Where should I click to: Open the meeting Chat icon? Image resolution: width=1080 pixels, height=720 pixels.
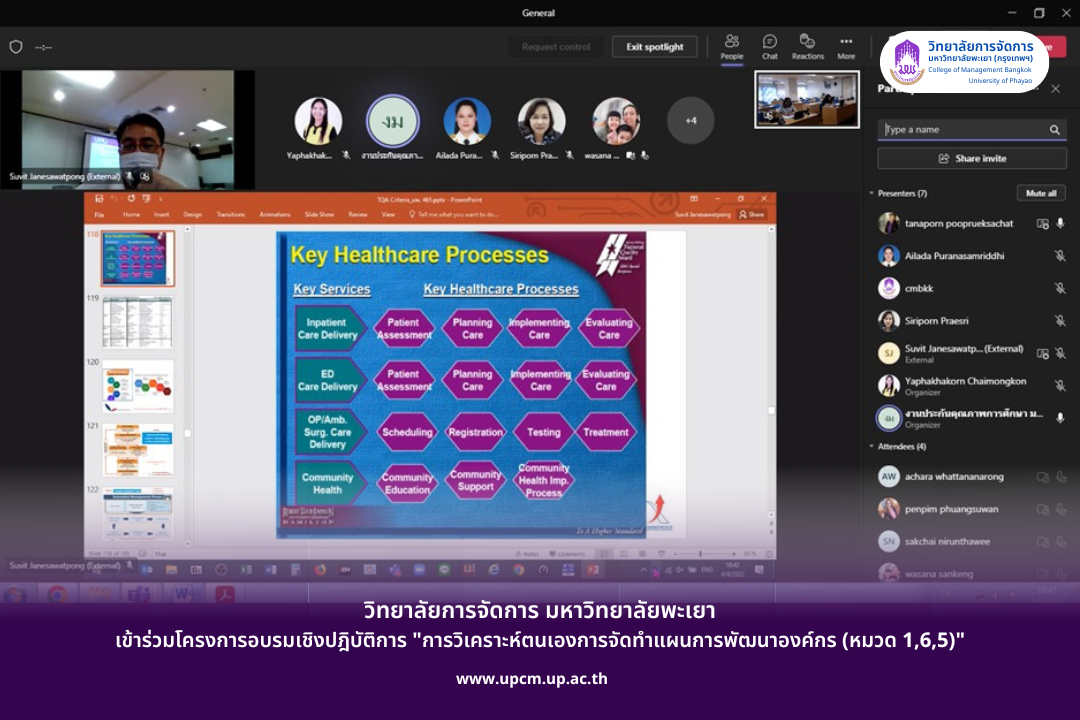pos(769,41)
